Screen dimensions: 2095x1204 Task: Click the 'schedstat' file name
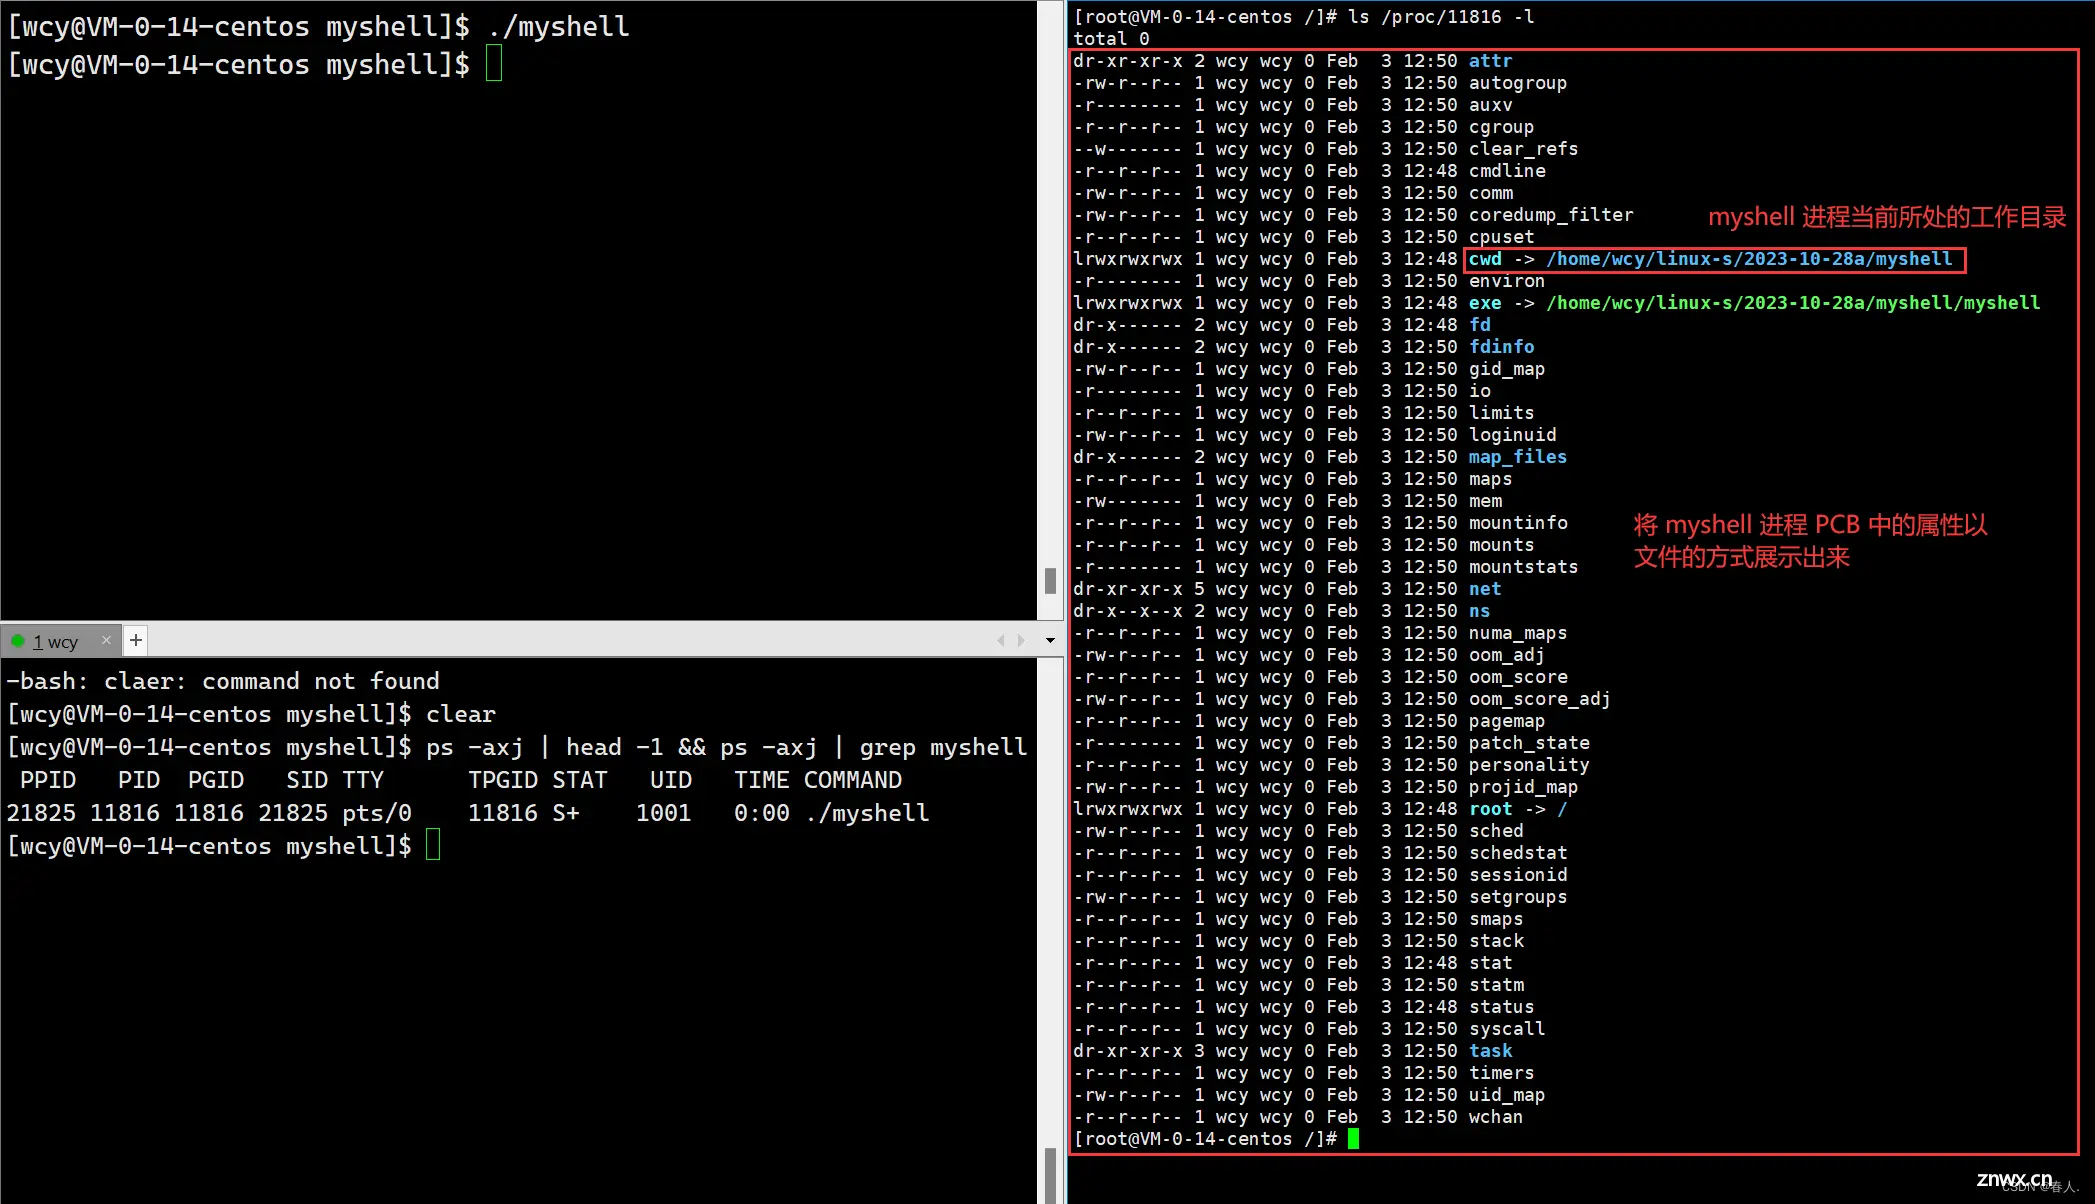click(1517, 853)
